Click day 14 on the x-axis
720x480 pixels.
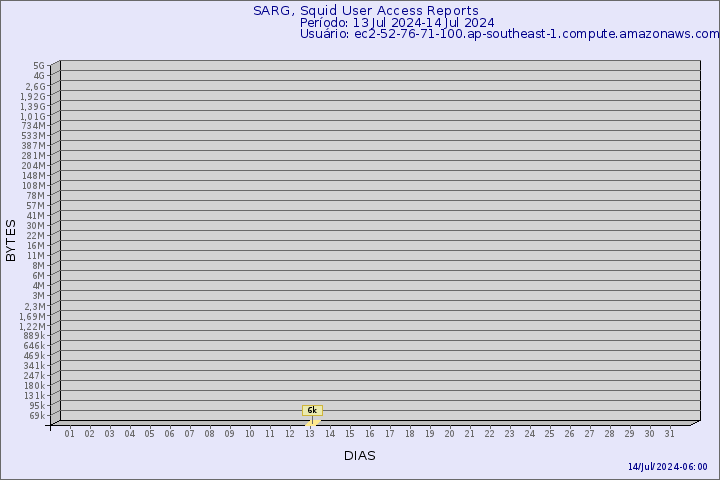330,434
